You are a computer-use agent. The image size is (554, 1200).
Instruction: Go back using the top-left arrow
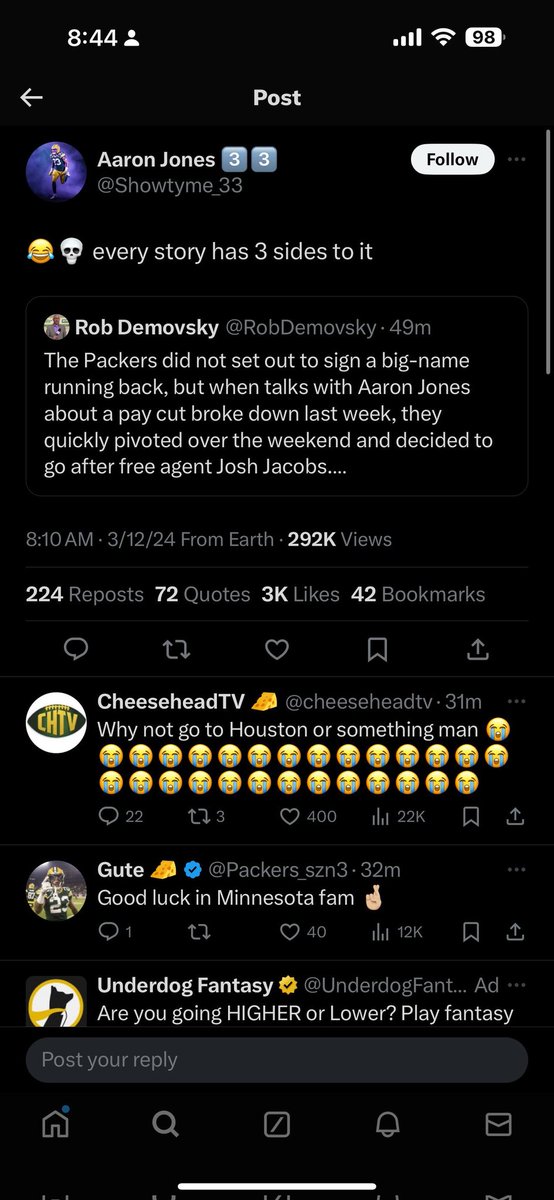coord(32,97)
